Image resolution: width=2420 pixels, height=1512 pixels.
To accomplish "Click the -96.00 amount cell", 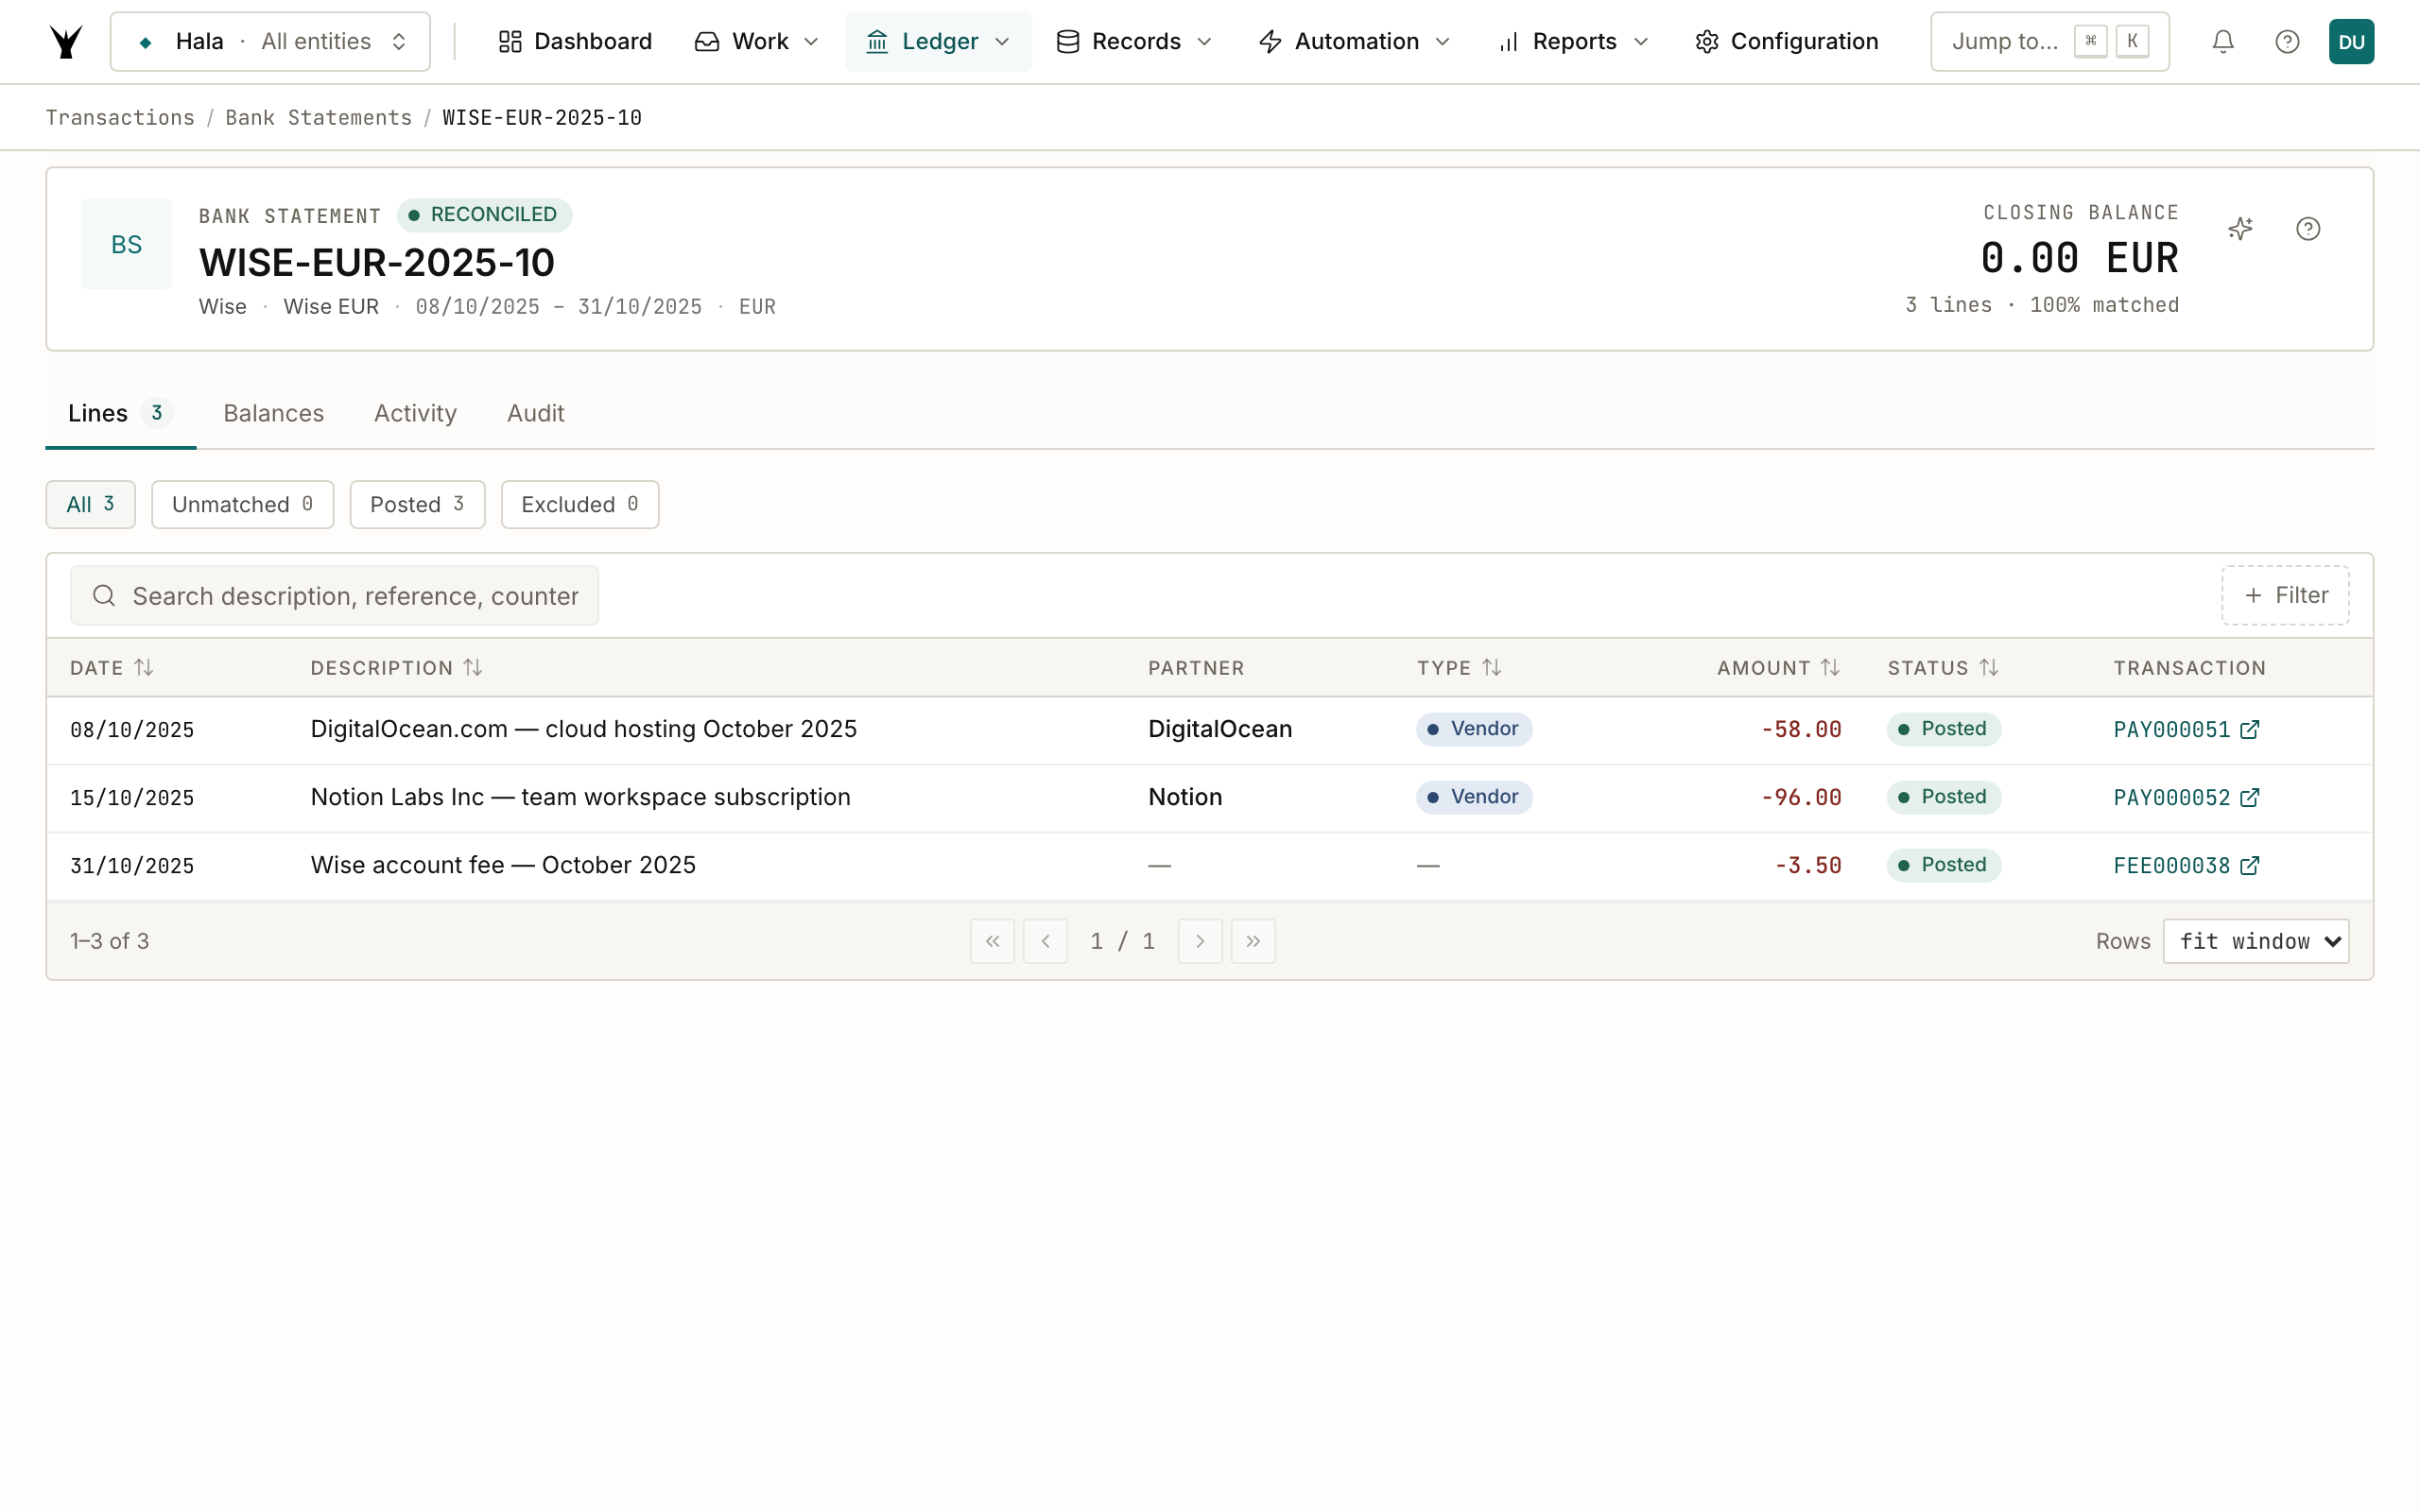I will pos(1801,798).
